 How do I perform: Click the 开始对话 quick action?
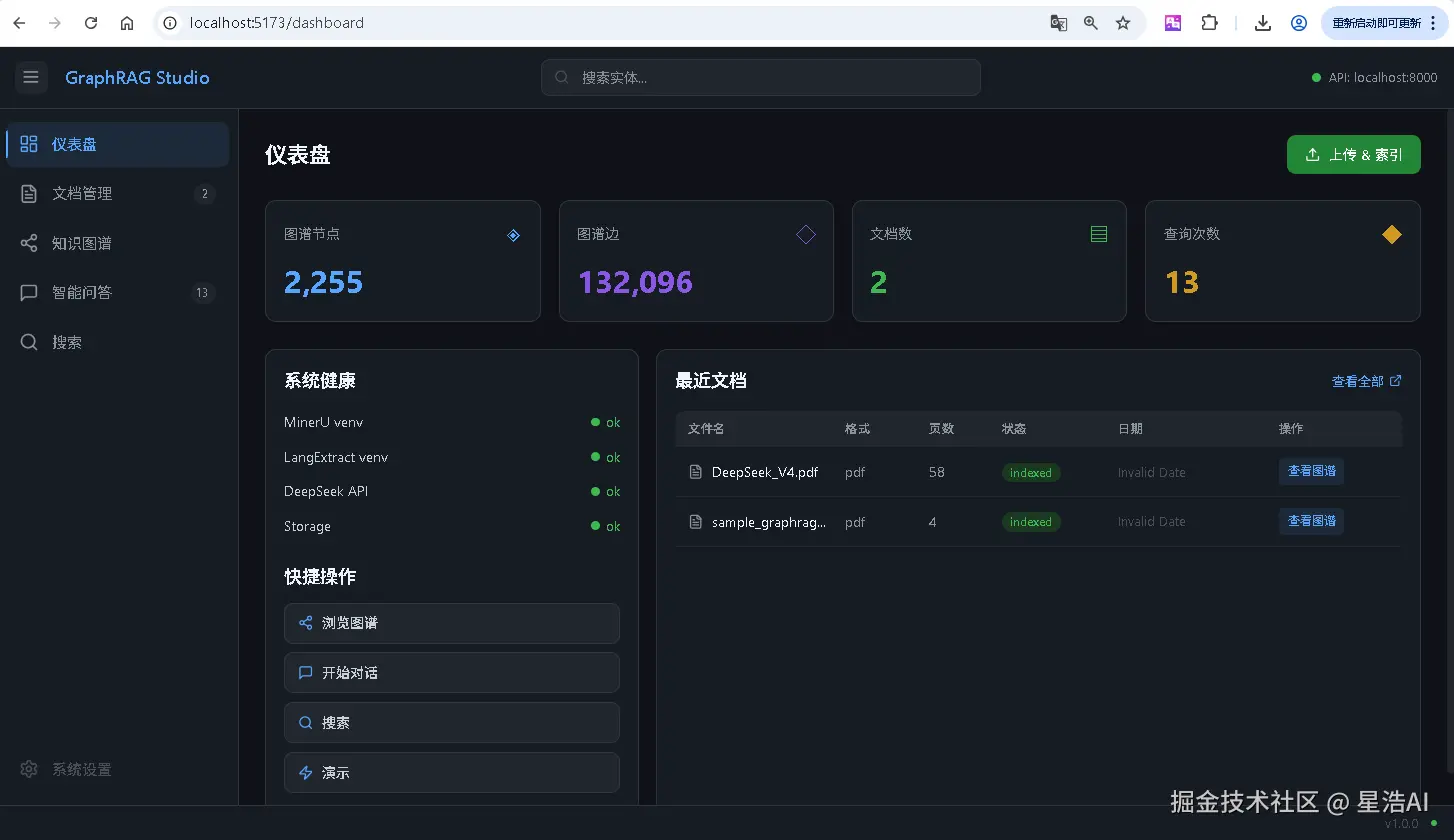pyautogui.click(x=451, y=673)
